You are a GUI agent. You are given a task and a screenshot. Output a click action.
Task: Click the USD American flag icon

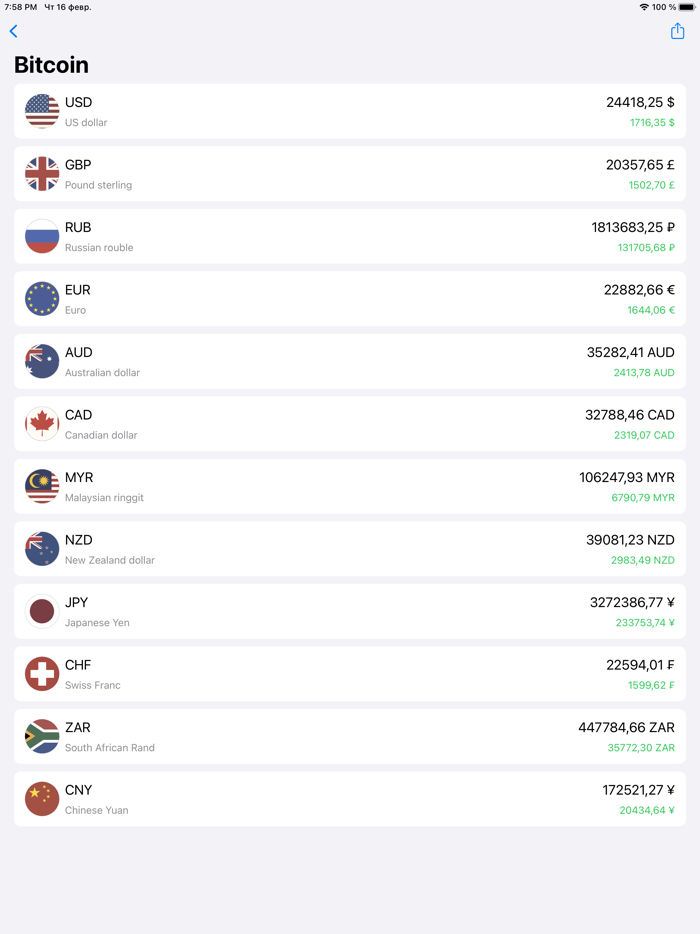coord(41,111)
